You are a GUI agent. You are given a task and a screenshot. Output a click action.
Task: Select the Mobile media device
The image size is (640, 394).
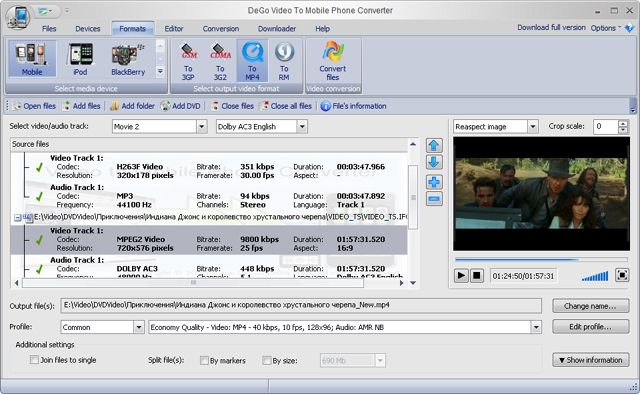click(x=32, y=59)
